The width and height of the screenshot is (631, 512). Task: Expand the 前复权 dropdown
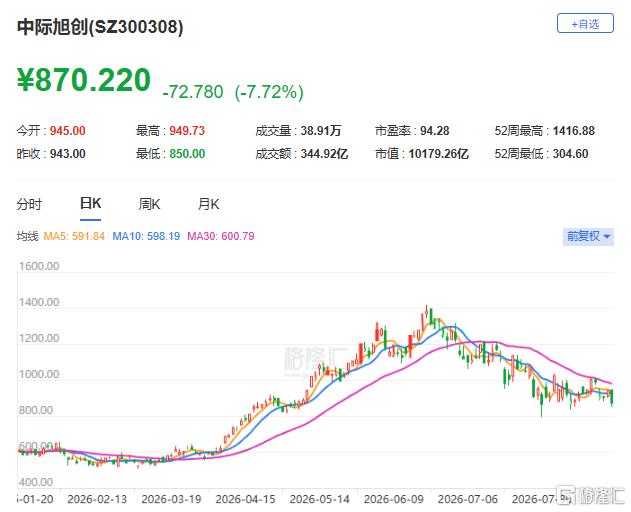pyautogui.click(x=588, y=236)
